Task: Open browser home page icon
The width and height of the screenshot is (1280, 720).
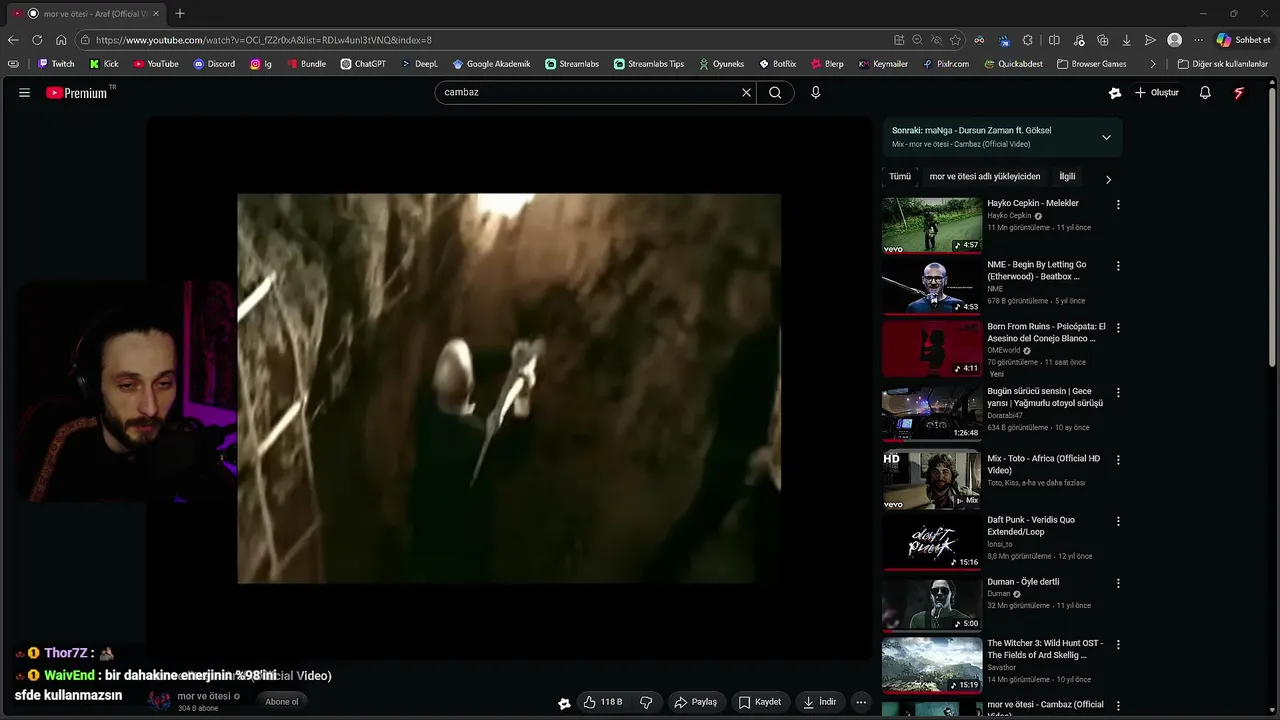Action: [x=61, y=40]
